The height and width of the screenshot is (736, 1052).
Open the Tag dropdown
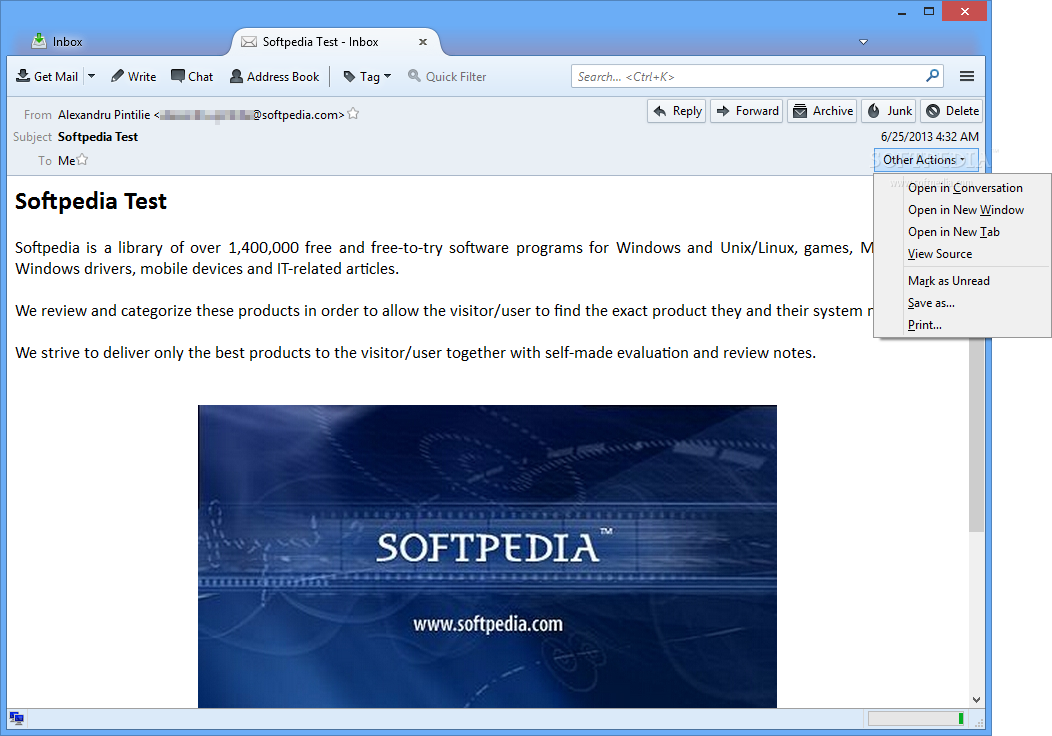point(367,76)
